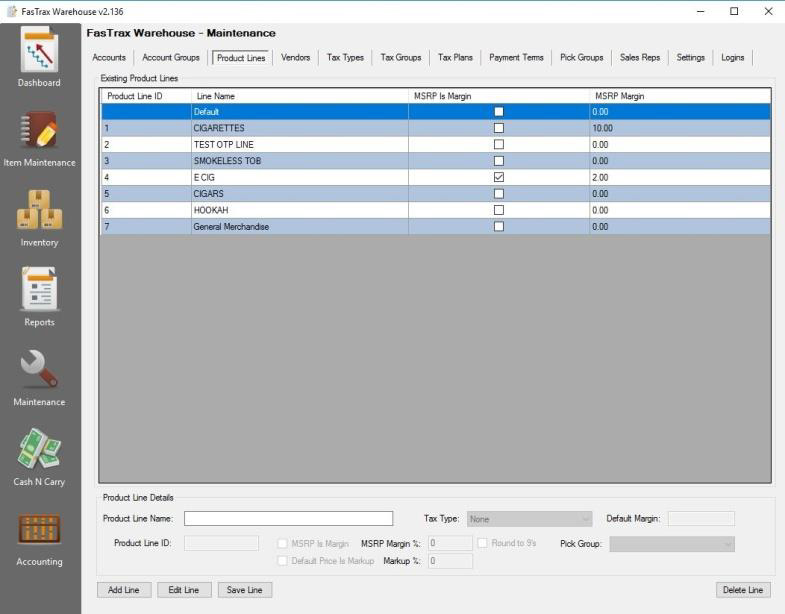Switch to the Tax Types tab
Screen dimensions: 785x614
point(345,58)
